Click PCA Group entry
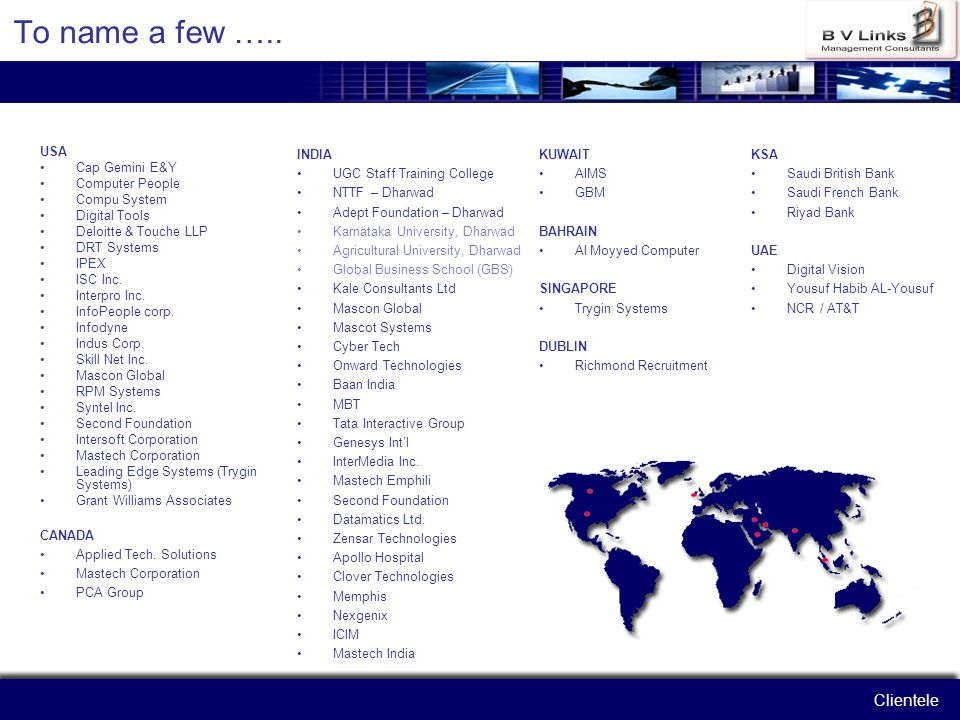 [x=110, y=593]
